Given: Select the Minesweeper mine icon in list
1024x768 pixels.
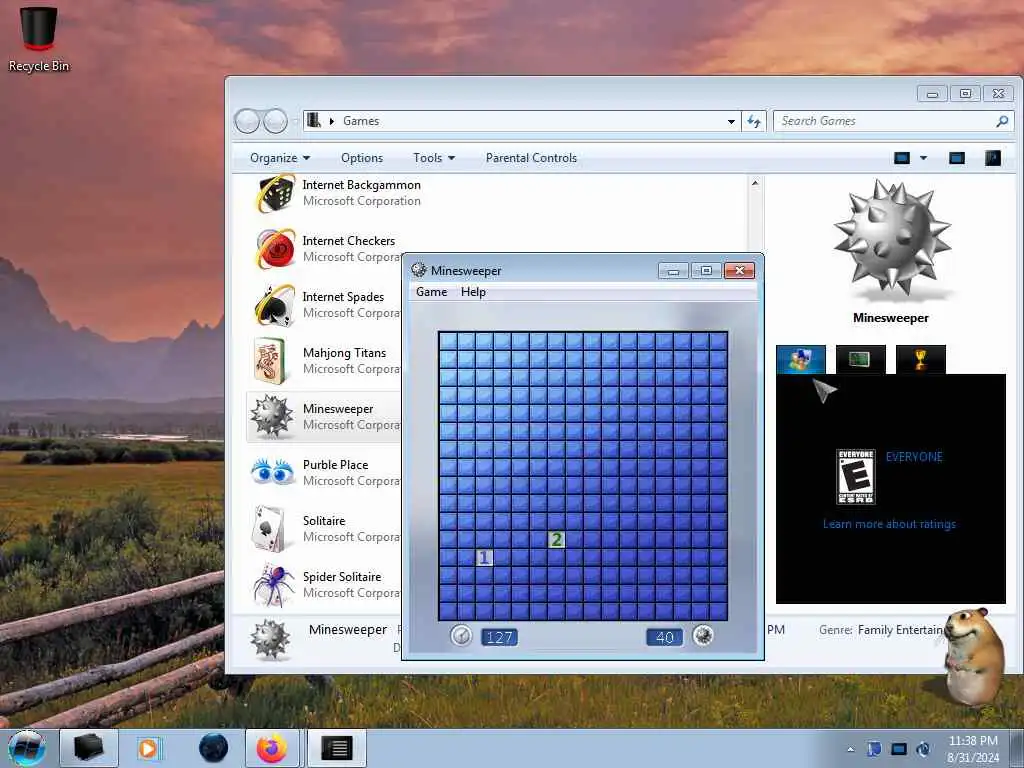Looking at the screenshot, I should pyautogui.click(x=271, y=416).
